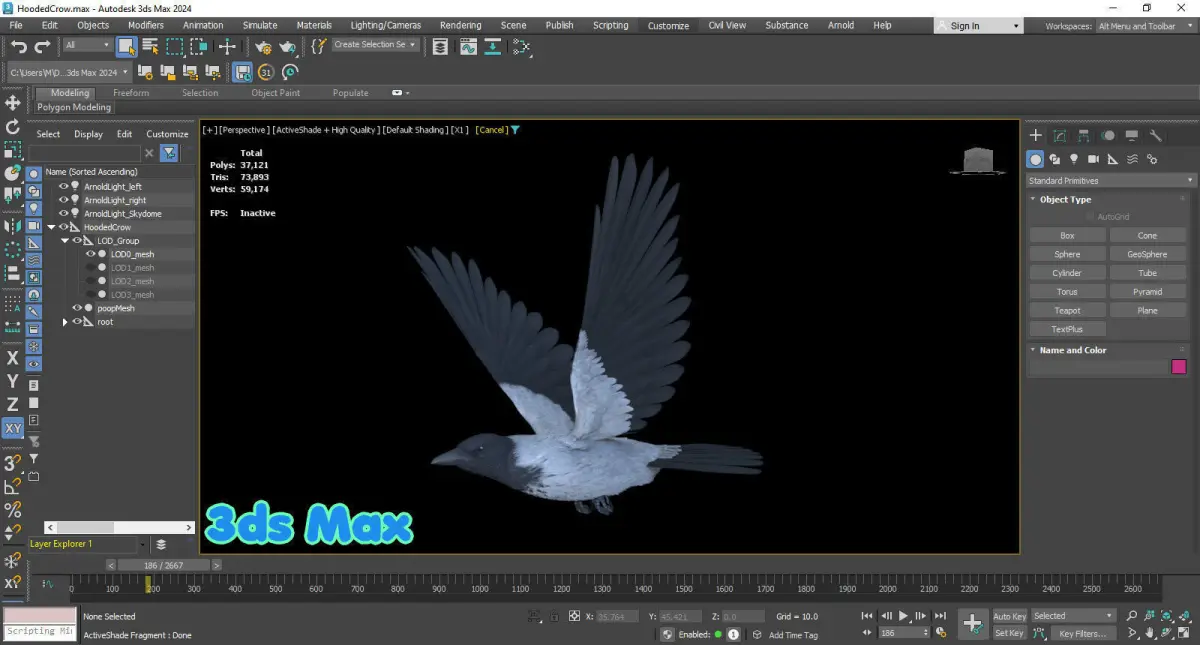
Task: Open the Selected key filter dropdown
Action: 1073,616
